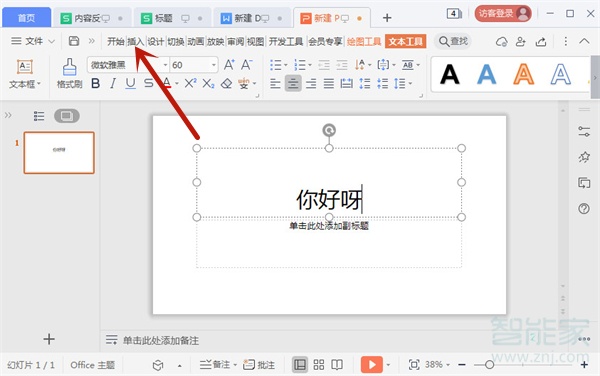Open the 视图 ribbon tab

[x=255, y=41]
